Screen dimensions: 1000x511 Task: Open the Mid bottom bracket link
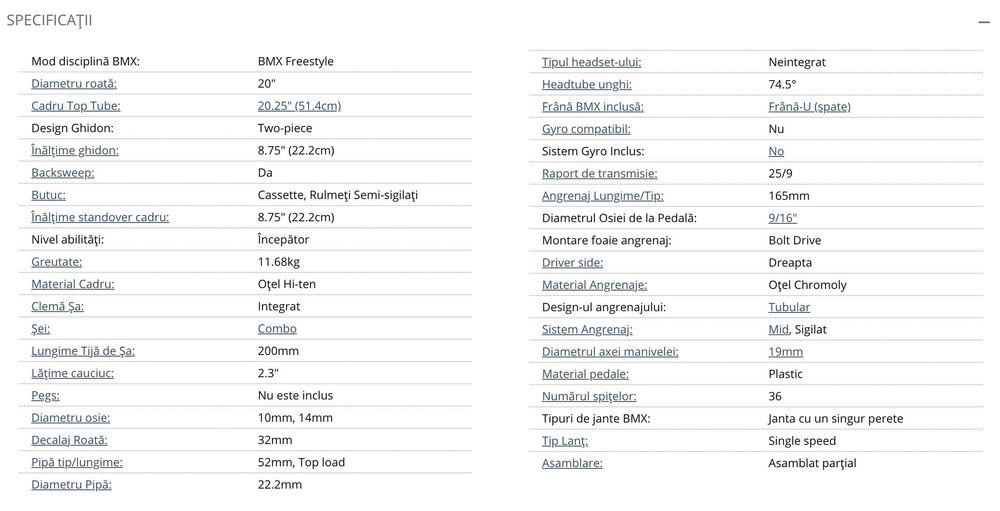779,329
